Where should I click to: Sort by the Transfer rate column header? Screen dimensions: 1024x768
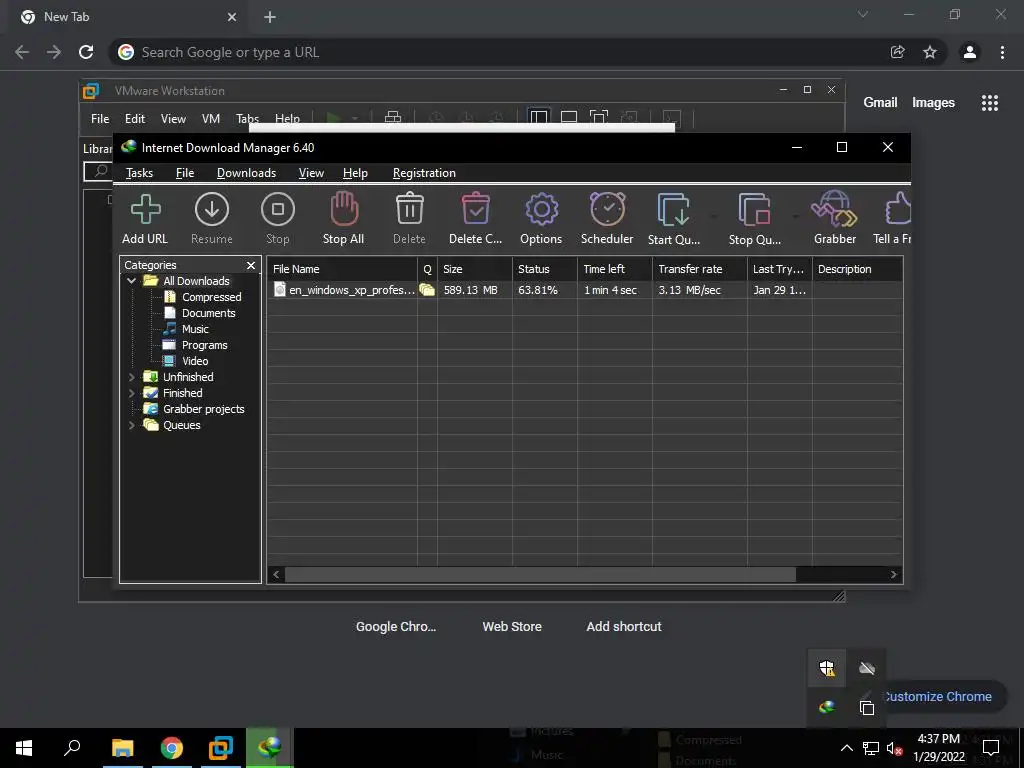pyautogui.click(x=699, y=269)
